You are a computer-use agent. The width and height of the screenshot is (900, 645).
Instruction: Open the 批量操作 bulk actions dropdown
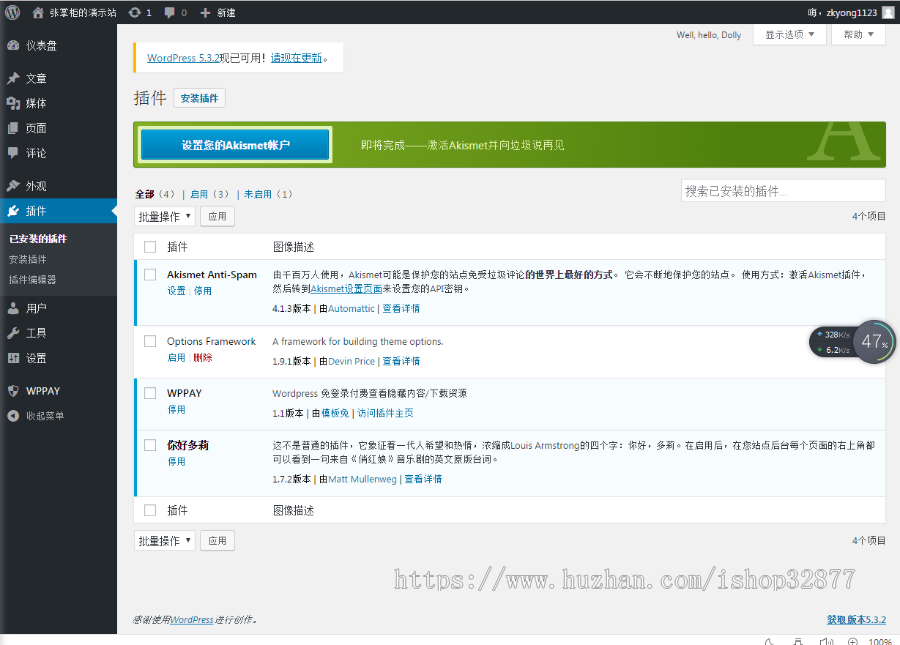click(163, 216)
